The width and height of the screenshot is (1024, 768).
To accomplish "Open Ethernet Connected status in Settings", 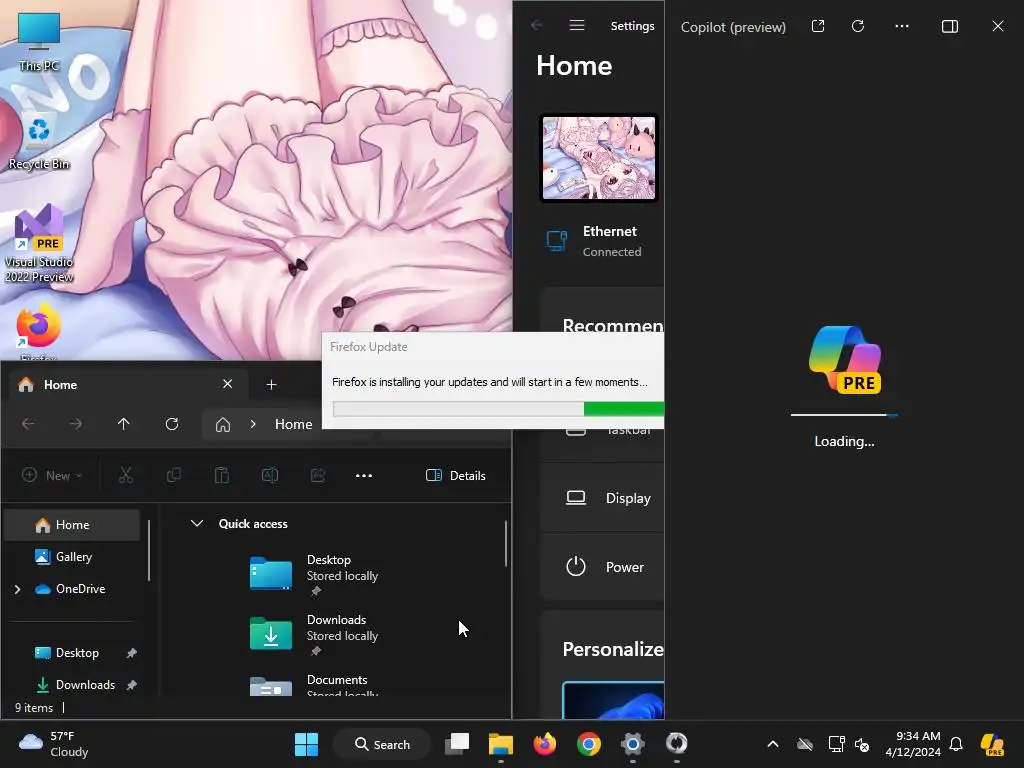I will tap(594, 241).
